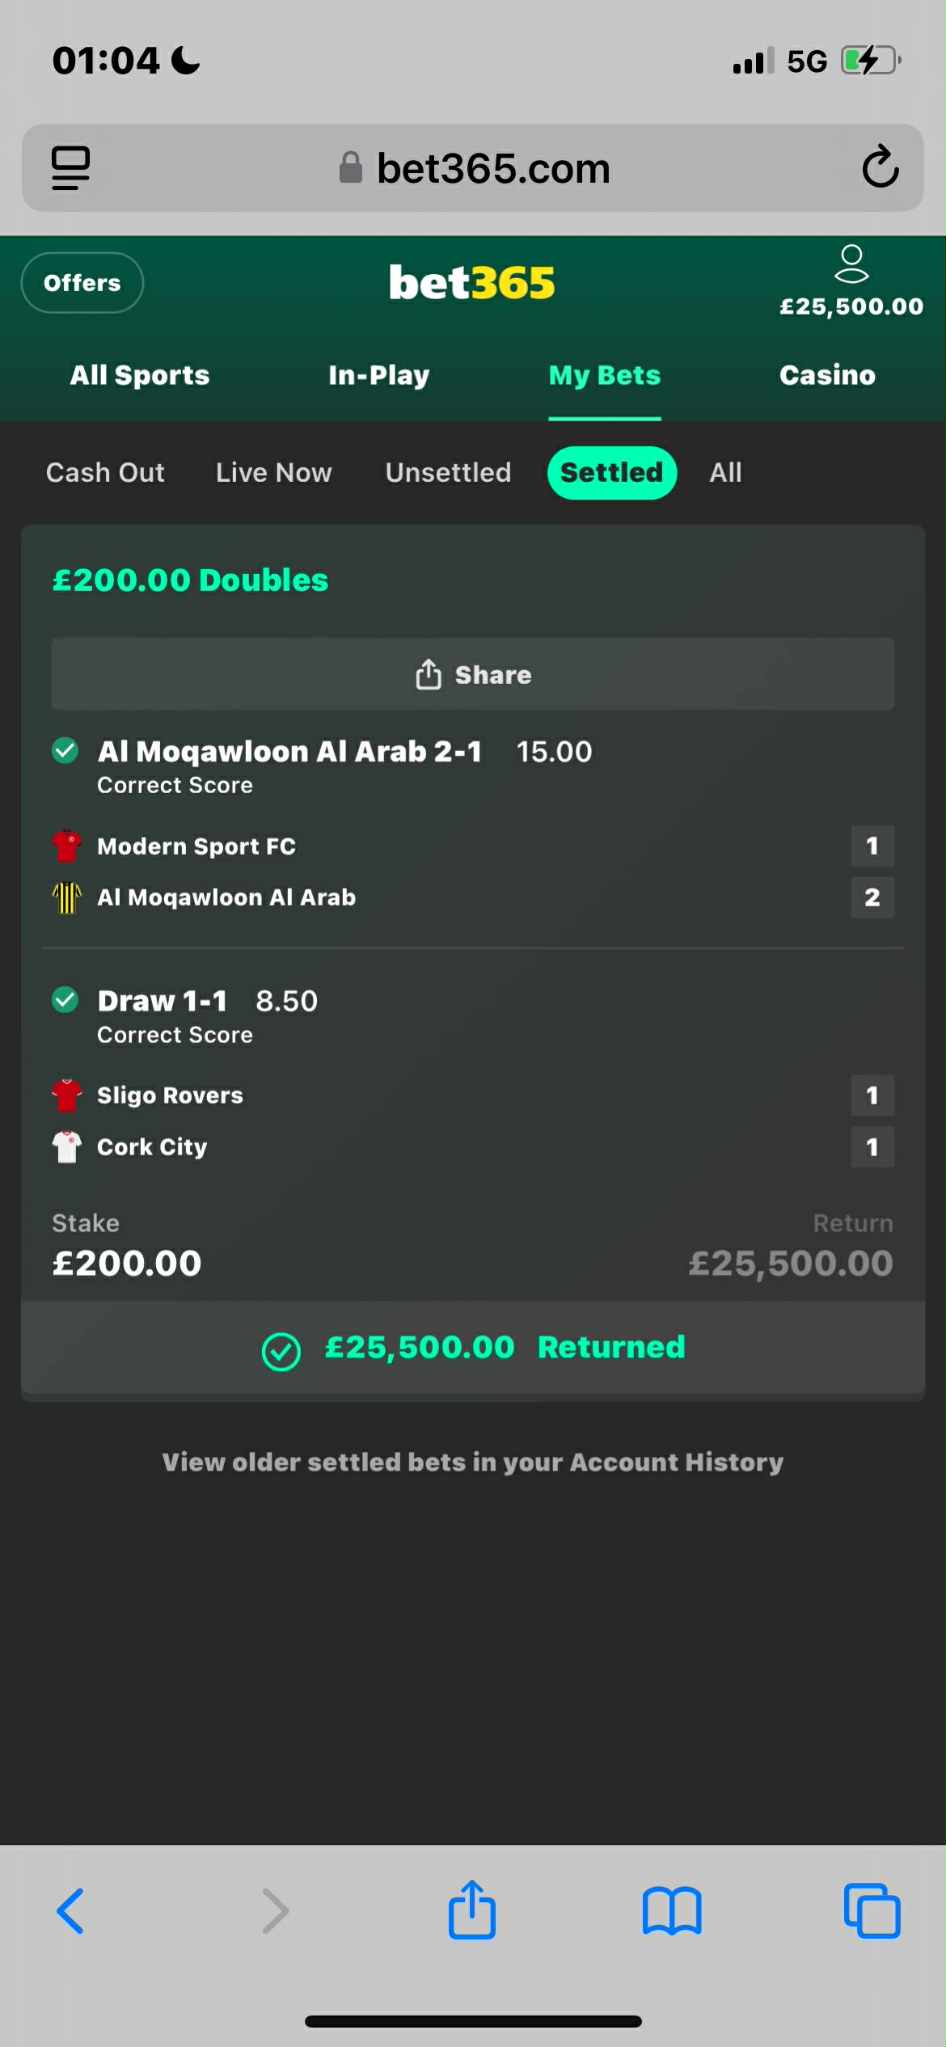Show Safari open tabs icon
The width and height of the screenshot is (946, 2047).
tap(872, 1911)
